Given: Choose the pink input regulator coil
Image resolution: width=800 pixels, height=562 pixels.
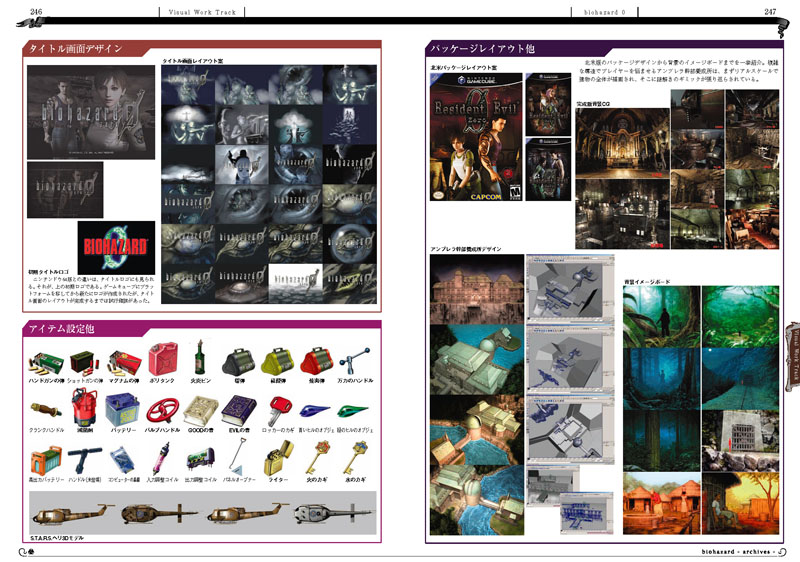Looking at the screenshot, I should coord(162,458).
